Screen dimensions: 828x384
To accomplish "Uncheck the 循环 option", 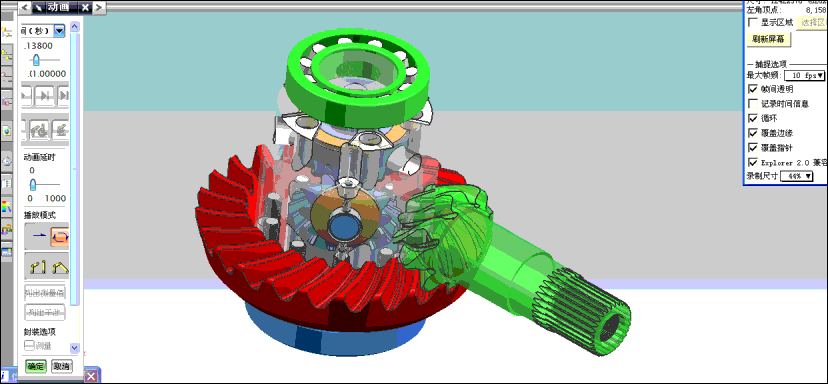I will point(753,118).
